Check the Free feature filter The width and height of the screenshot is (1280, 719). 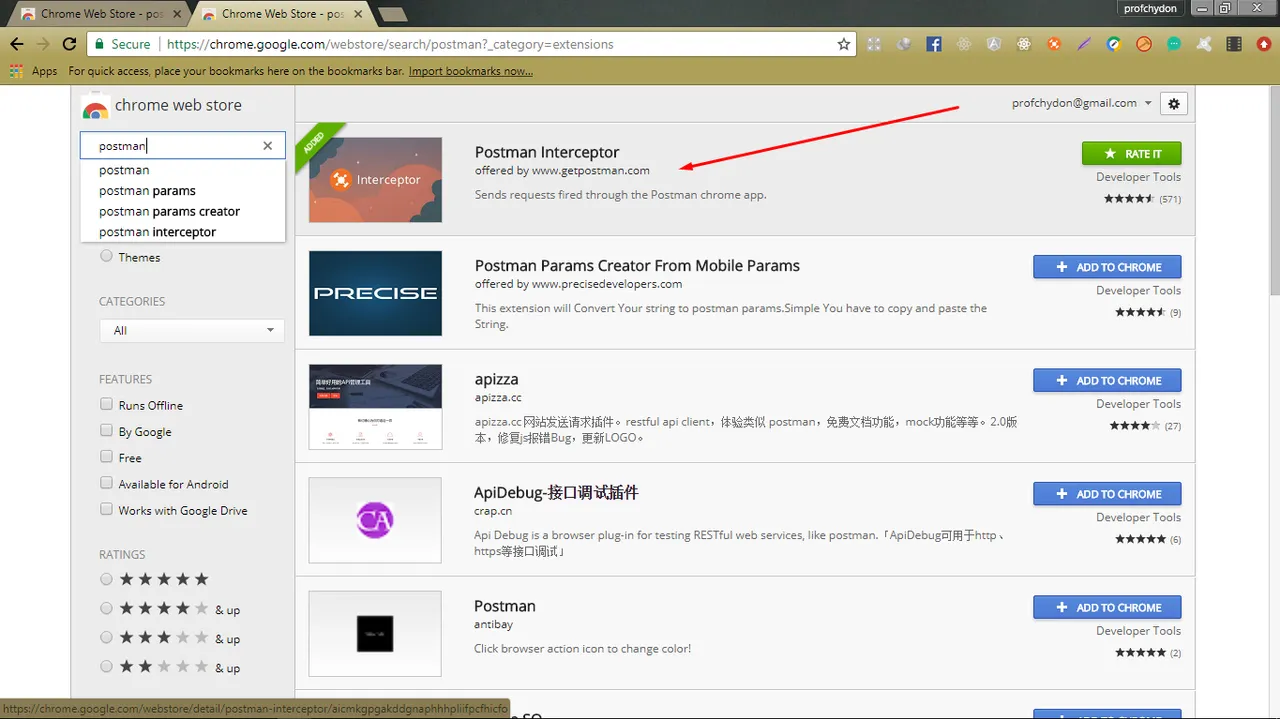click(x=106, y=456)
